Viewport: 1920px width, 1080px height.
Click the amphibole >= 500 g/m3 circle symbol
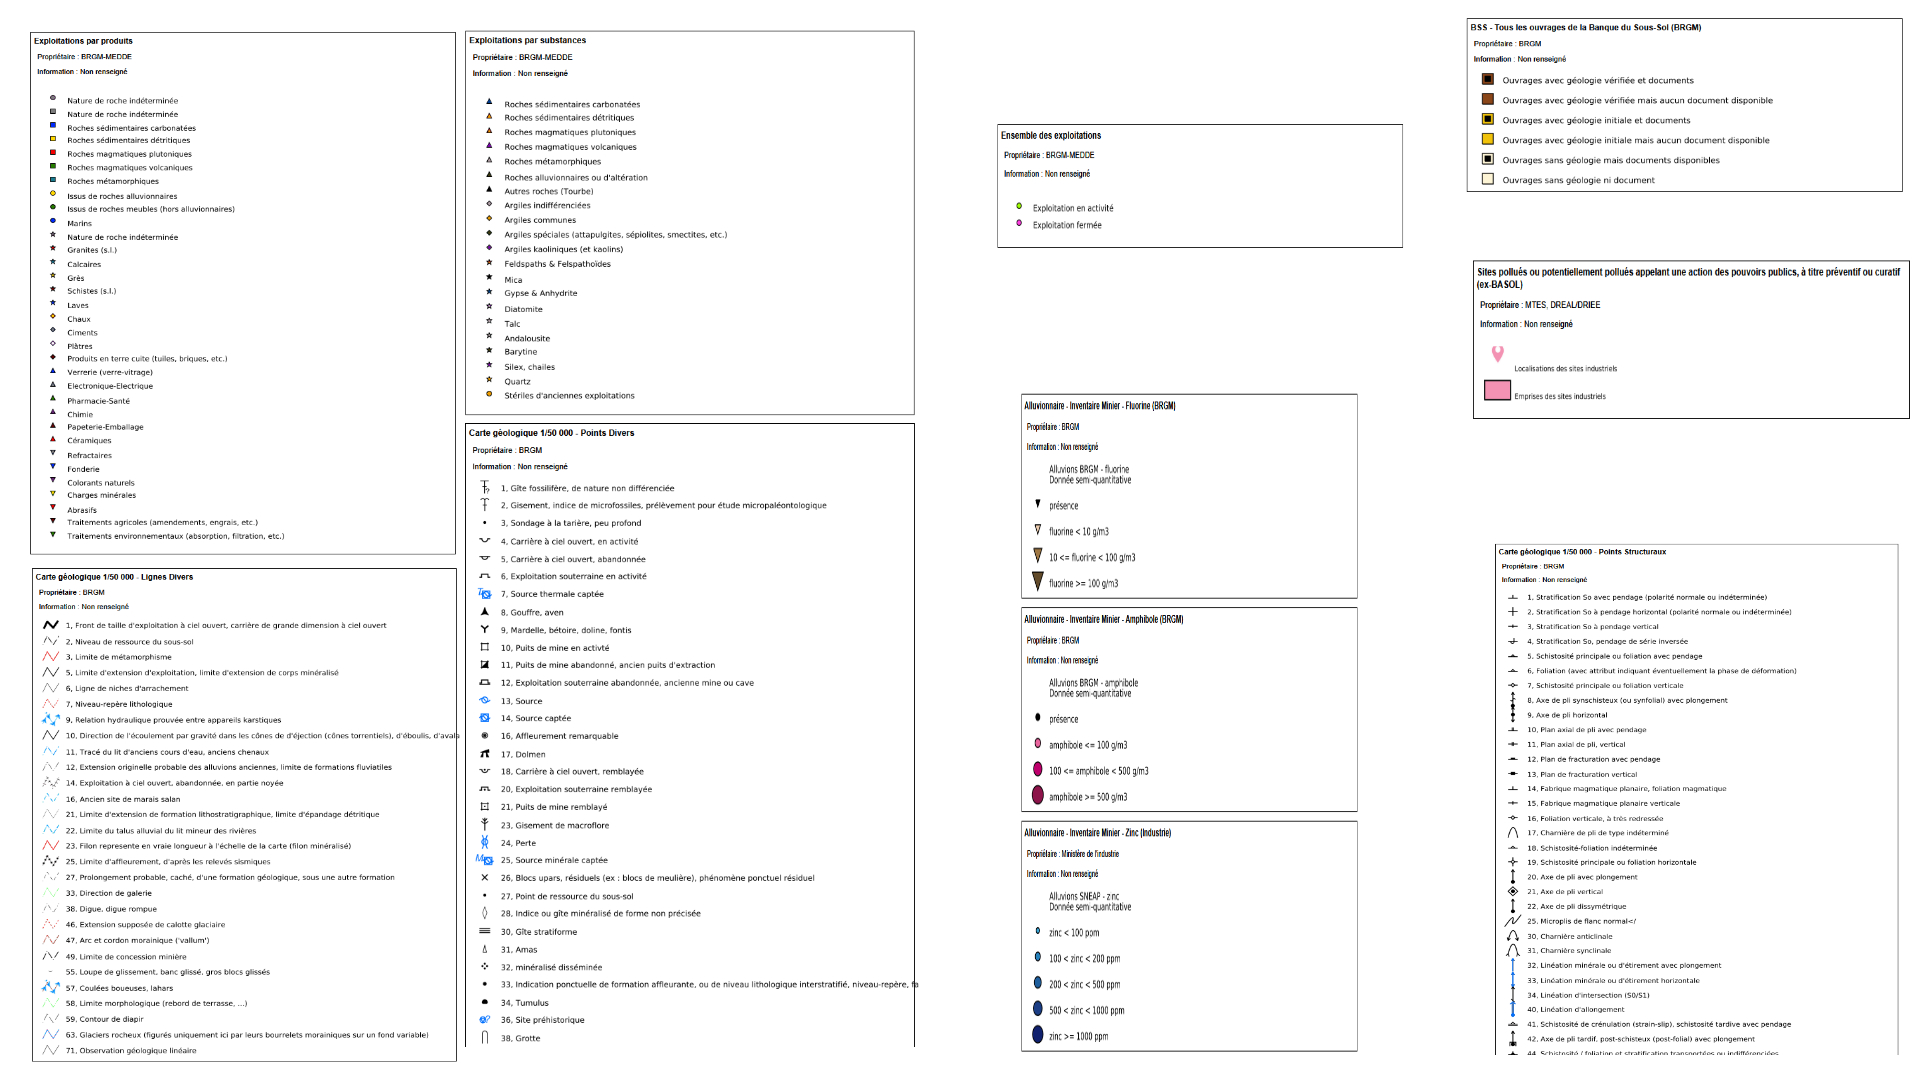click(x=1038, y=796)
